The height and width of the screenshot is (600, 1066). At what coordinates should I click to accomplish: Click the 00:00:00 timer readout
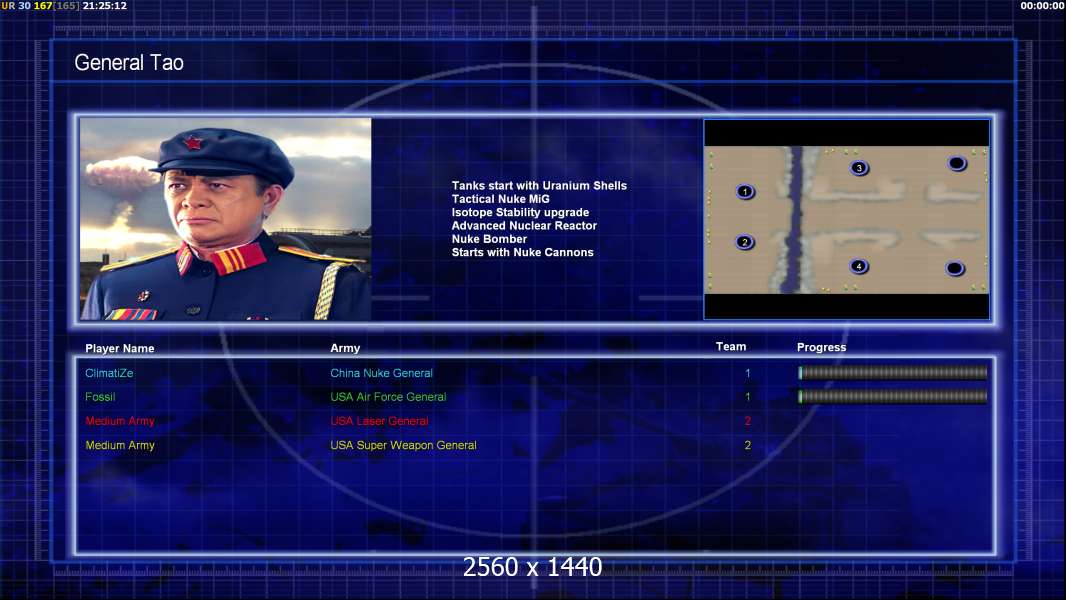[1042, 5]
